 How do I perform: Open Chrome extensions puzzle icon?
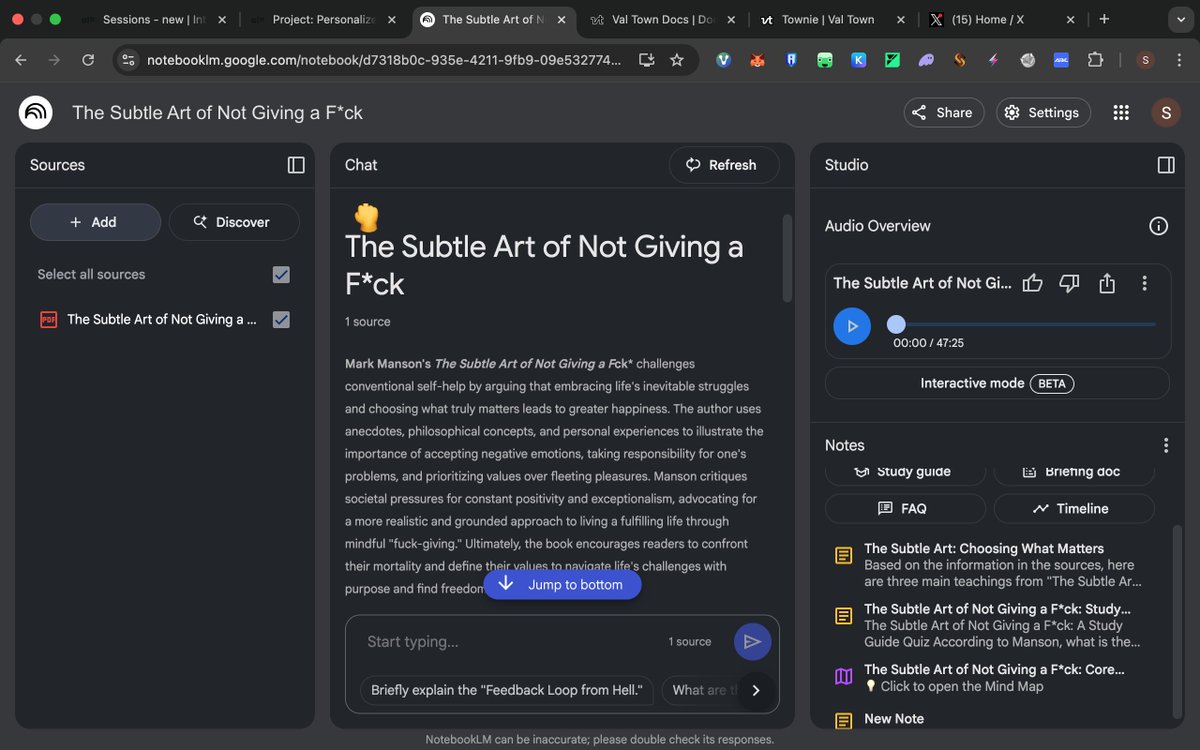click(1096, 60)
